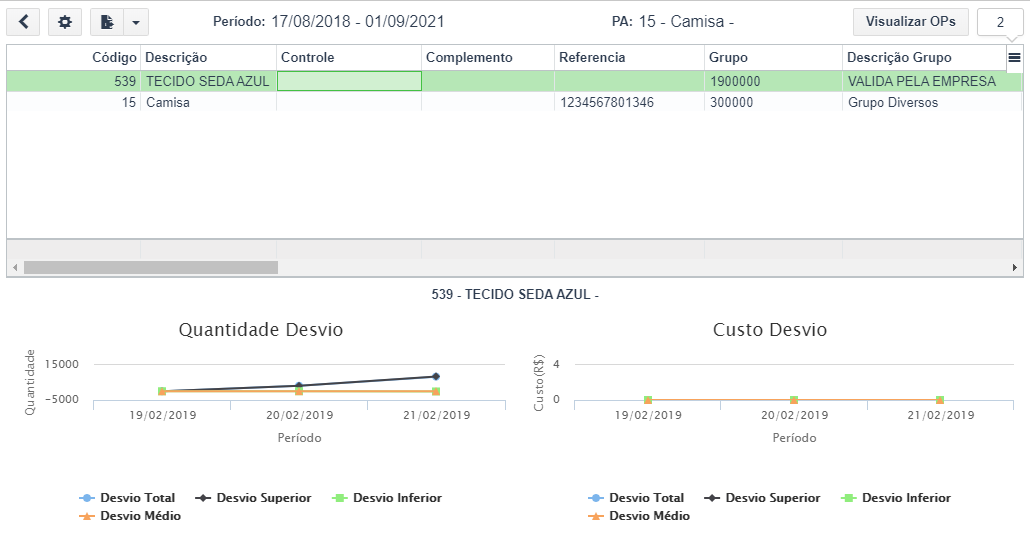
Task: Click the scrollbar left arrow
Action: (15, 267)
